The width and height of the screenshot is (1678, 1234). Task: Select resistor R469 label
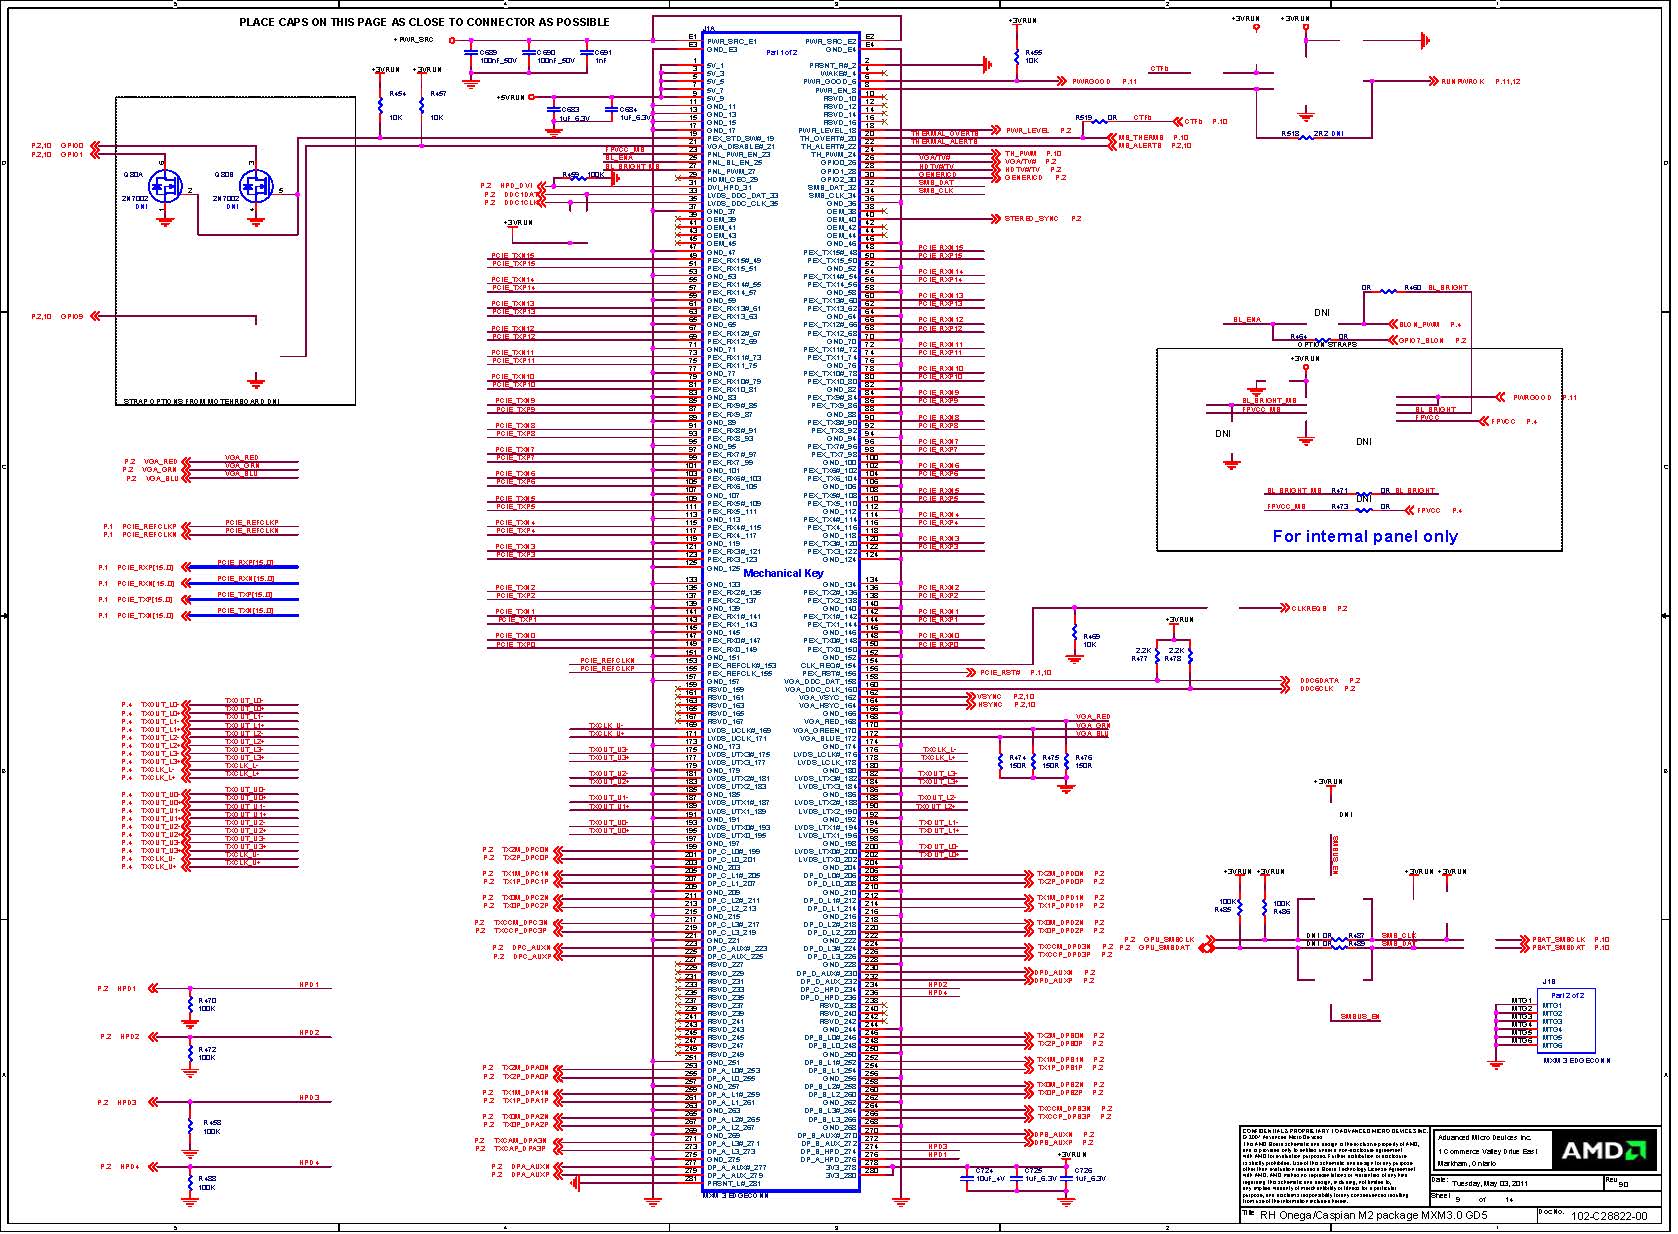coord(1092,636)
